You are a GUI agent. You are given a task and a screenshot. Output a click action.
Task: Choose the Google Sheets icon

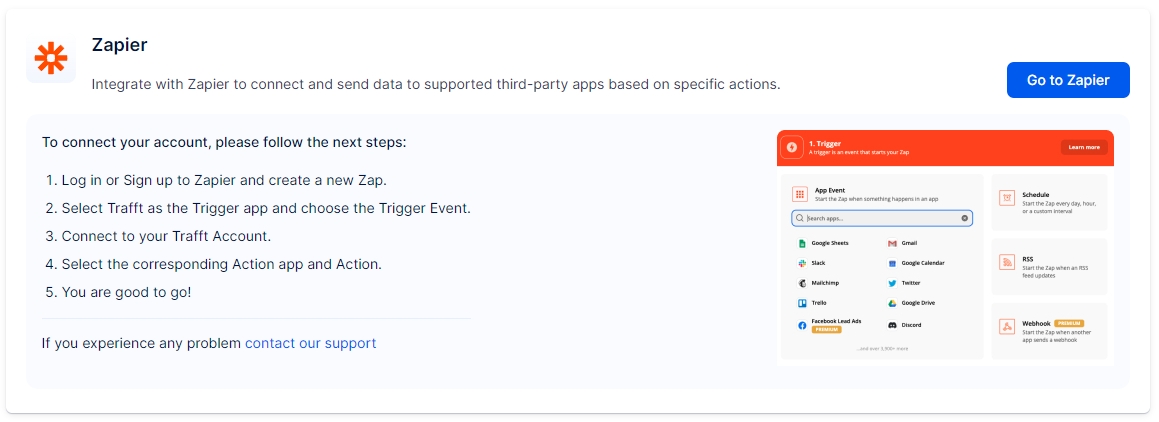pos(802,243)
